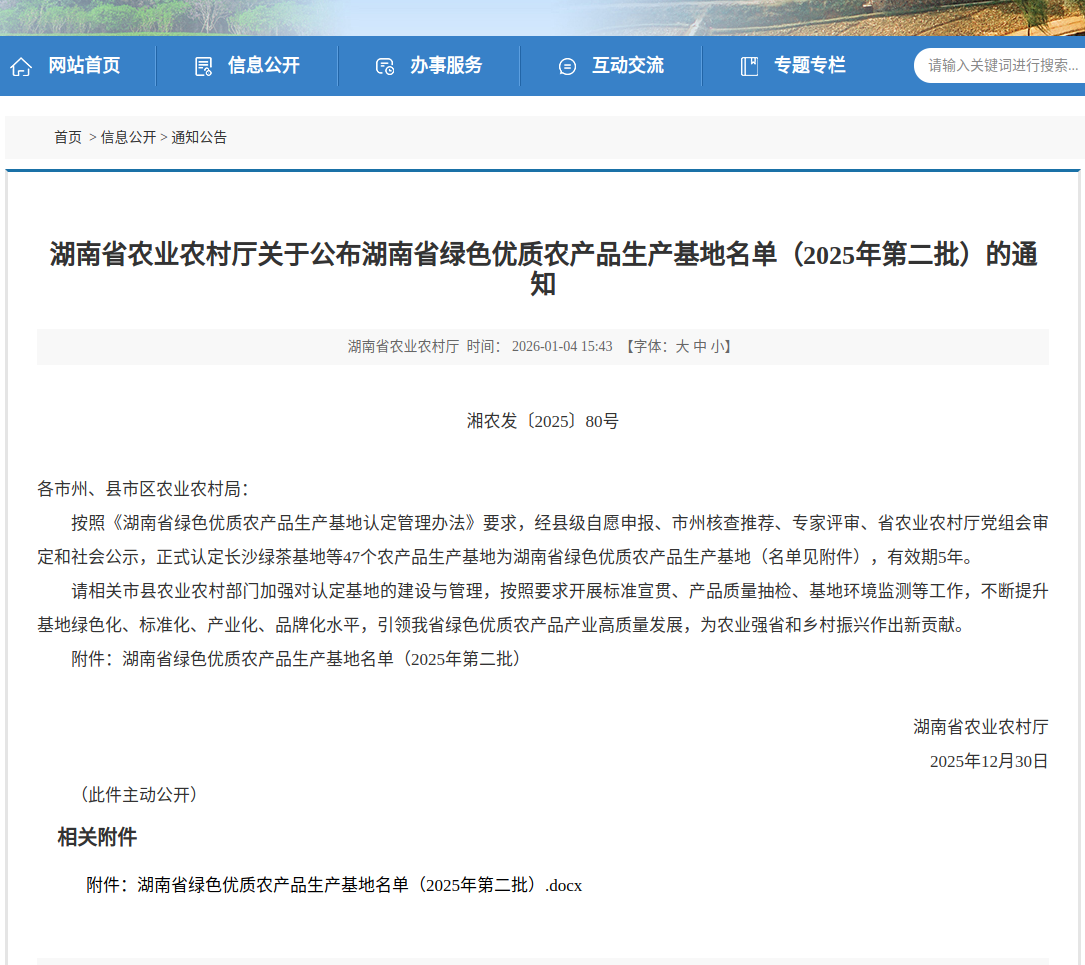Open the 网站首页 menu item
1085x965 pixels.
click(x=84, y=66)
